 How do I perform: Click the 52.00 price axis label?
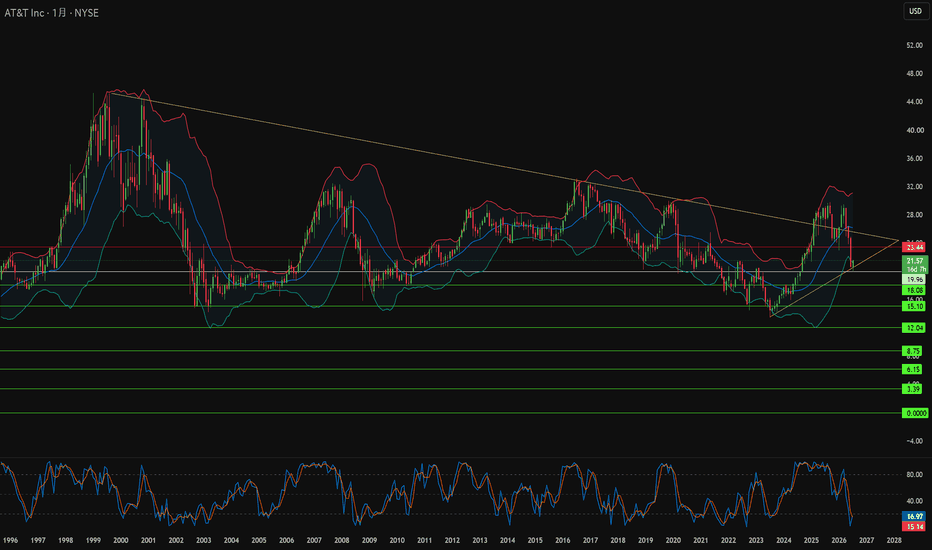tap(915, 45)
